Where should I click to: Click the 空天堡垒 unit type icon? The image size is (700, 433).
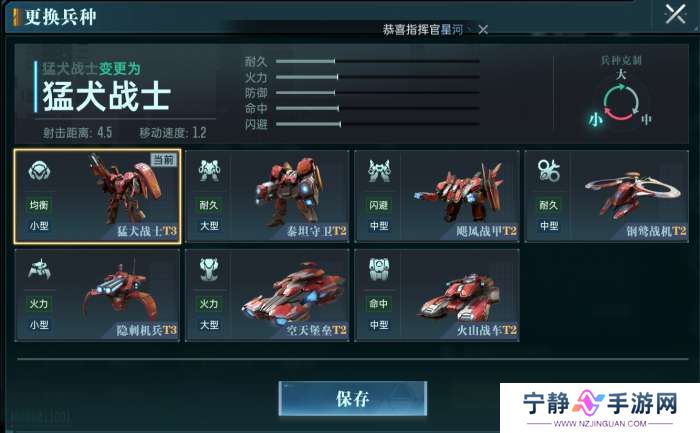(209, 269)
